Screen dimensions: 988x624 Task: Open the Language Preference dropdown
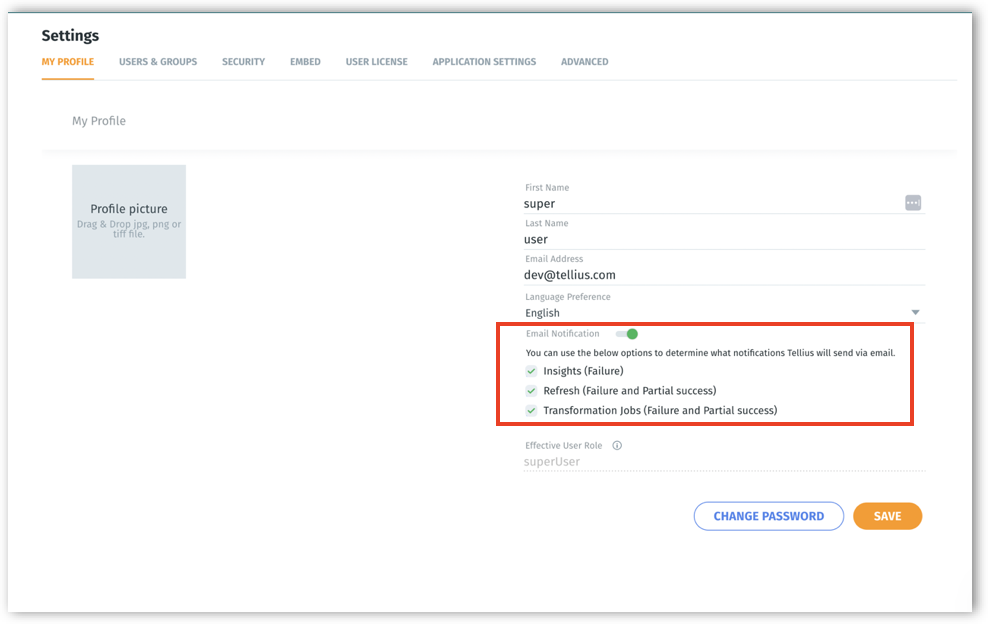click(x=725, y=313)
